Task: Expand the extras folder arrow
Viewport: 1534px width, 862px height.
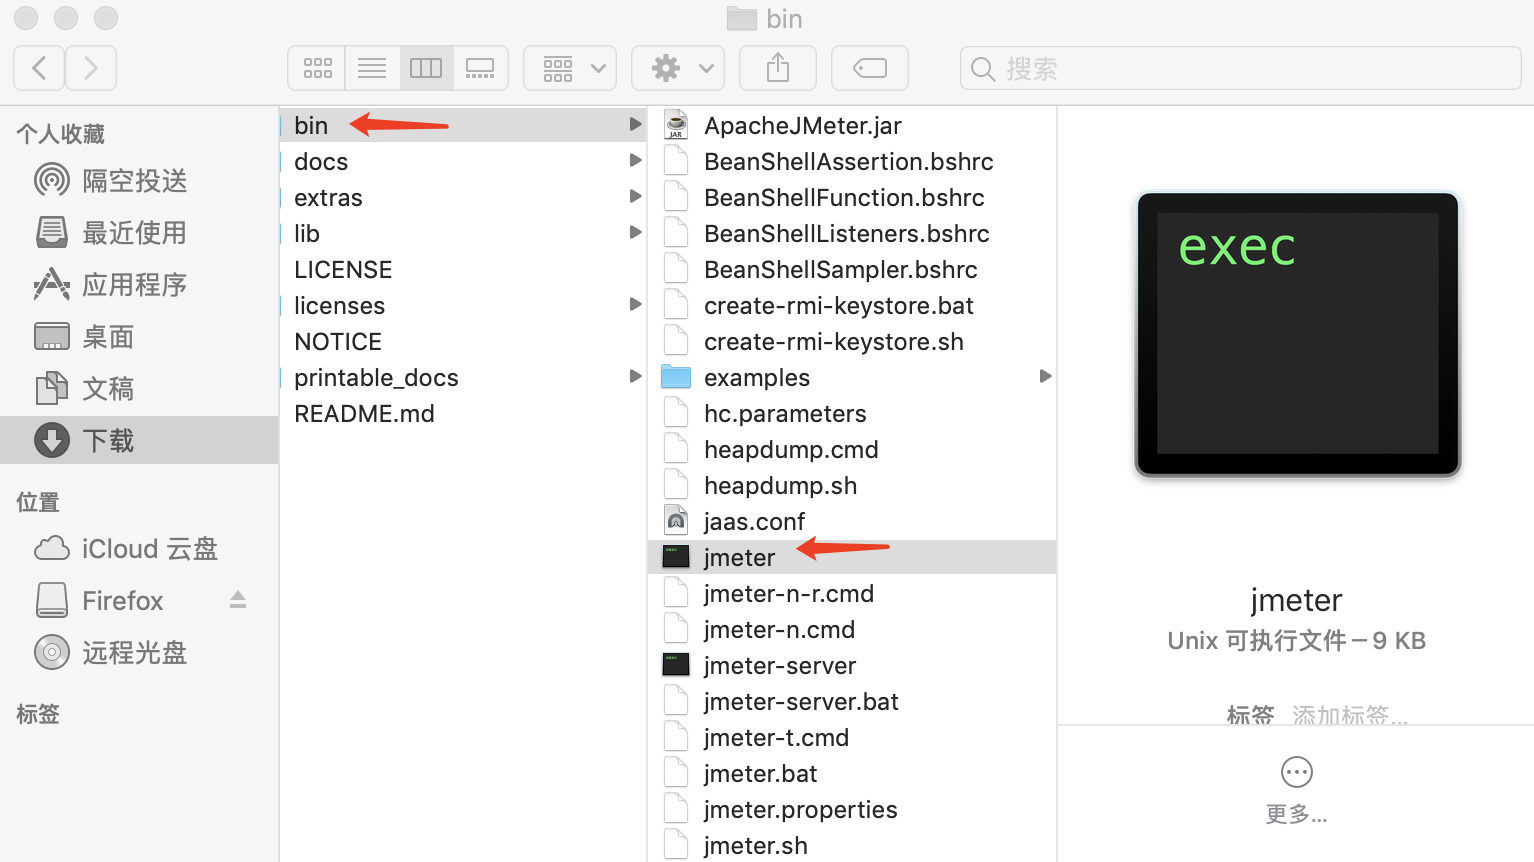Action: point(635,197)
